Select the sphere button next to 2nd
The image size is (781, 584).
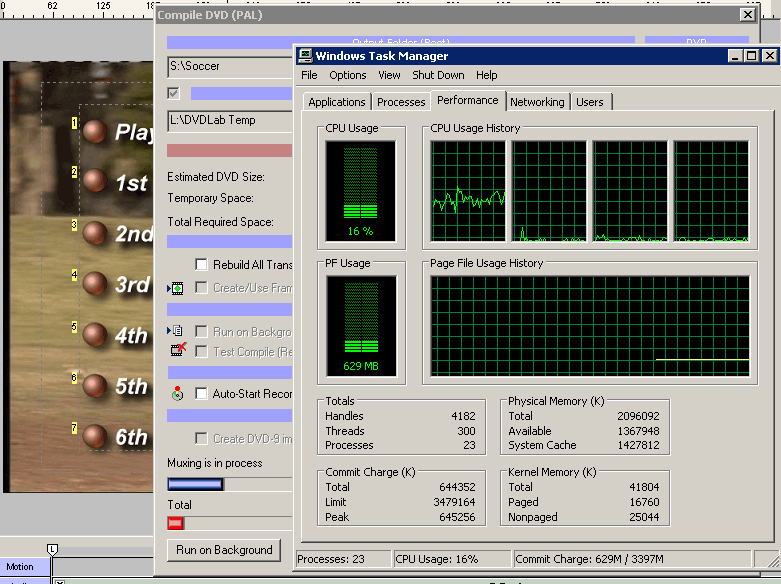click(95, 233)
